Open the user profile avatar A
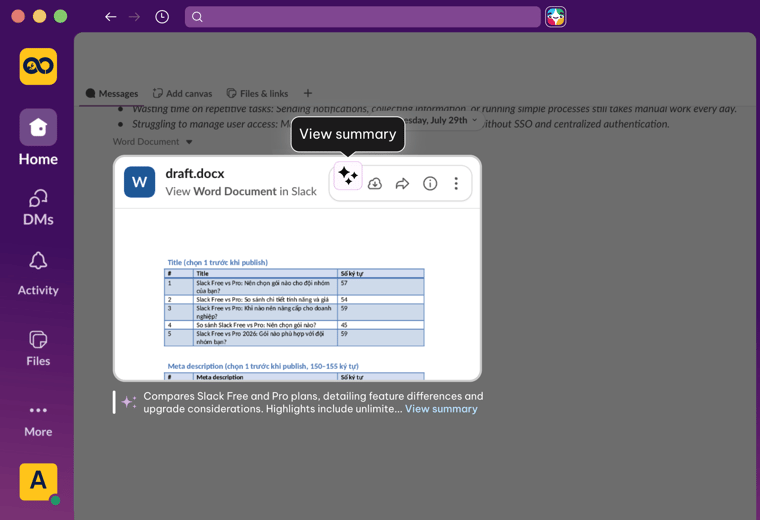 pos(38,482)
